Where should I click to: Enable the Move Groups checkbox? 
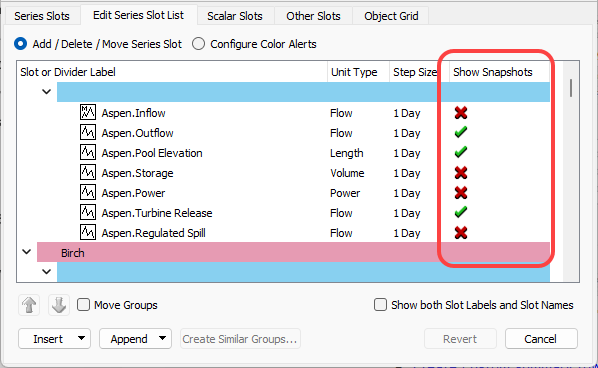pyautogui.click(x=84, y=305)
